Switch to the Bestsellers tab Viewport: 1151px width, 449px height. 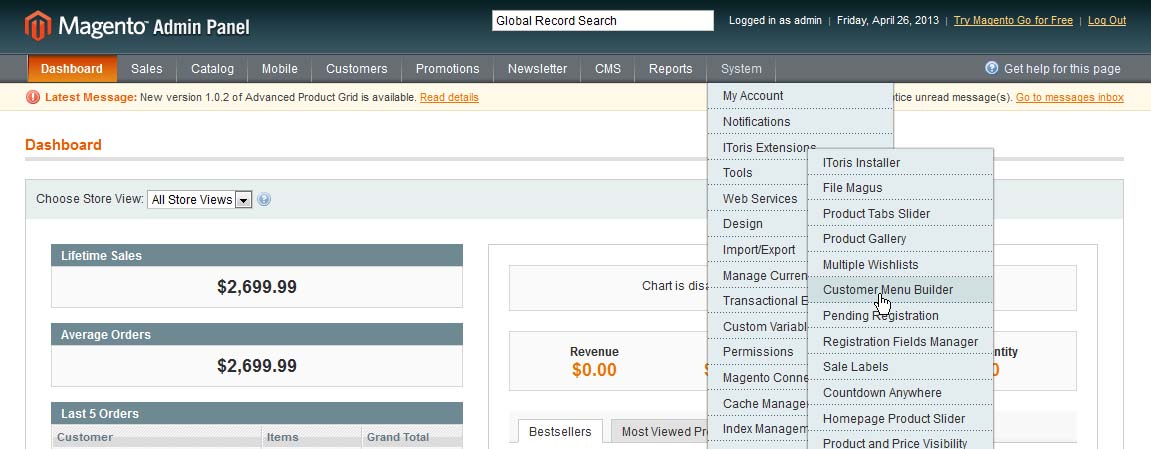[x=560, y=431]
